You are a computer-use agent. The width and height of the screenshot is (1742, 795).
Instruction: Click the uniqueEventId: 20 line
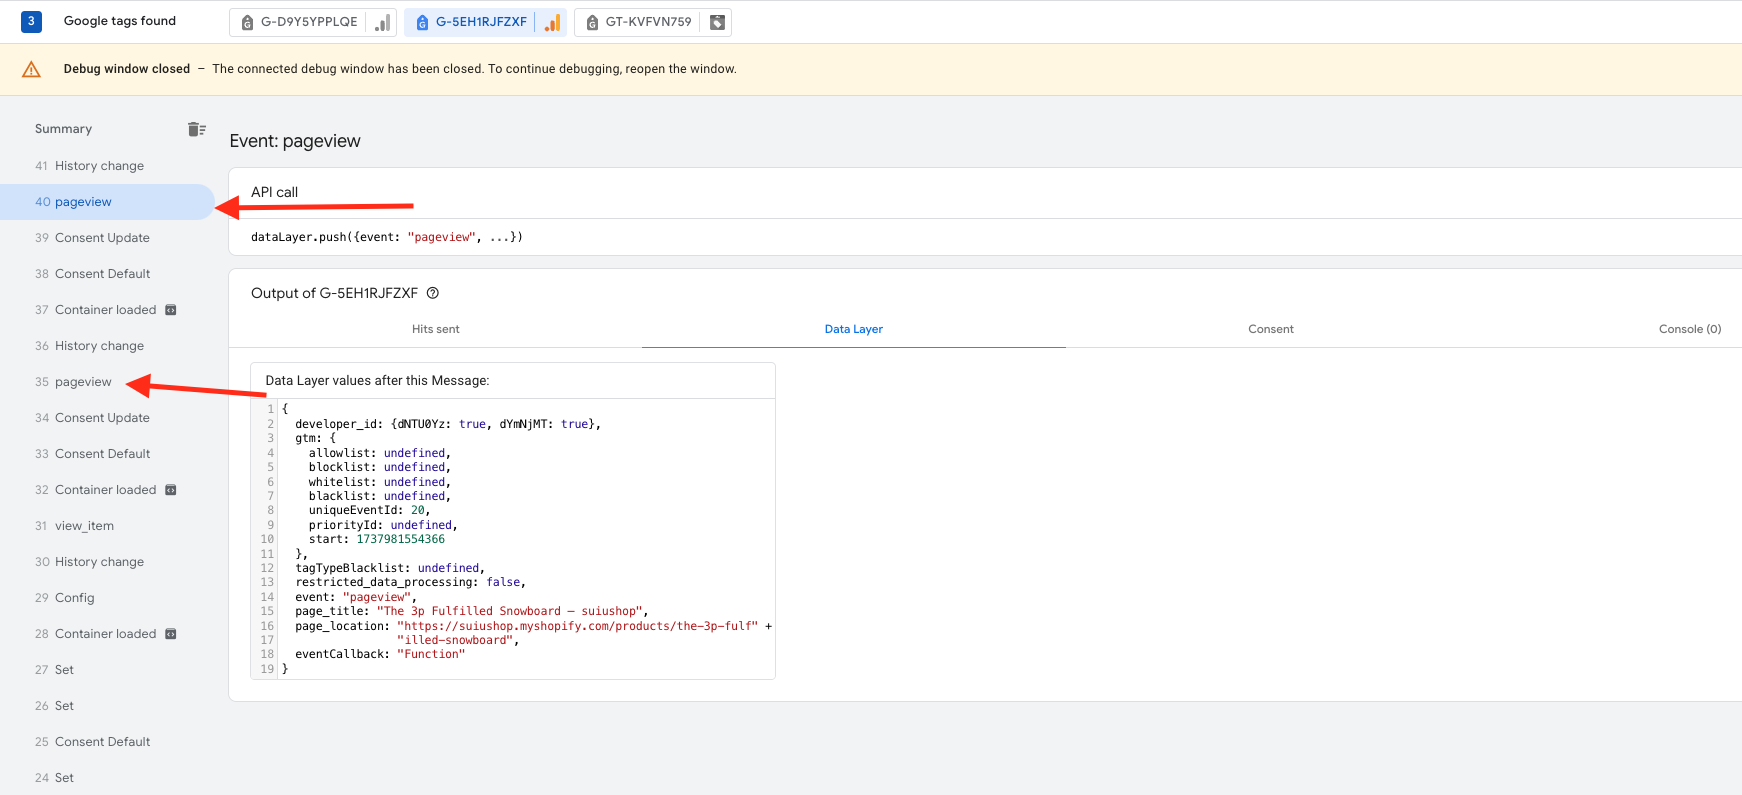(x=369, y=510)
